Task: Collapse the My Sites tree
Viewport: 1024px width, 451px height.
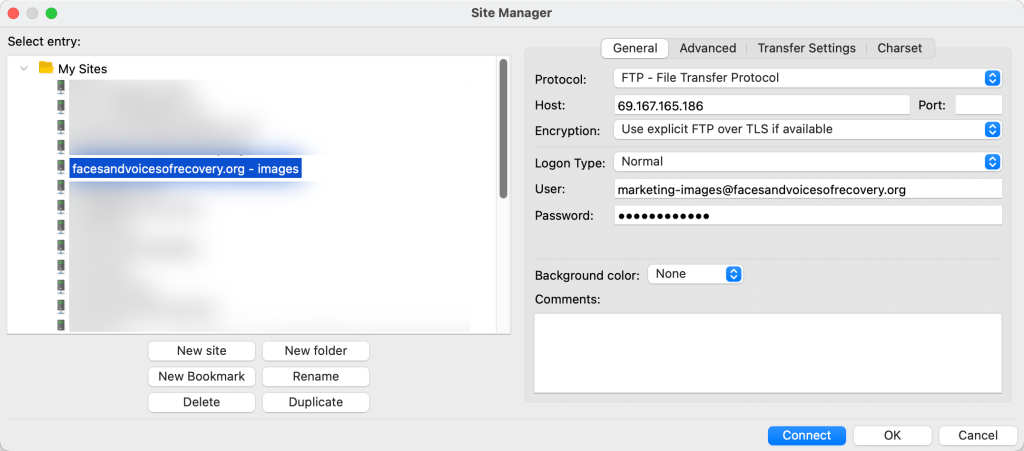Action: point(24,69)
